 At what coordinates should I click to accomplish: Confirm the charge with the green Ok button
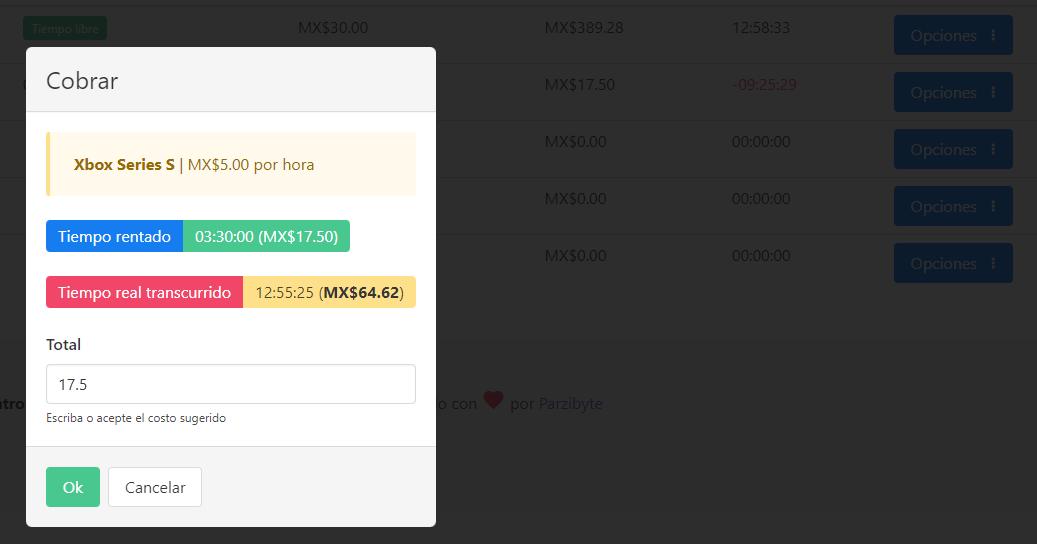(72, 487)
